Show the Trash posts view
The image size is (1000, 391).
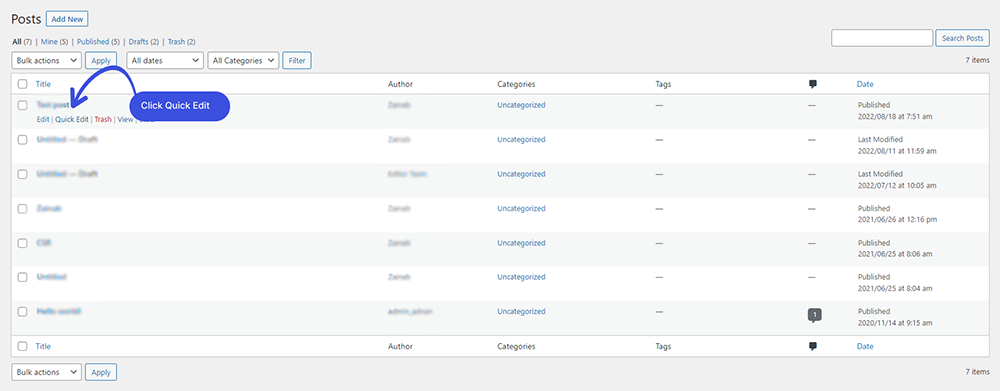(x=176, y=41)
